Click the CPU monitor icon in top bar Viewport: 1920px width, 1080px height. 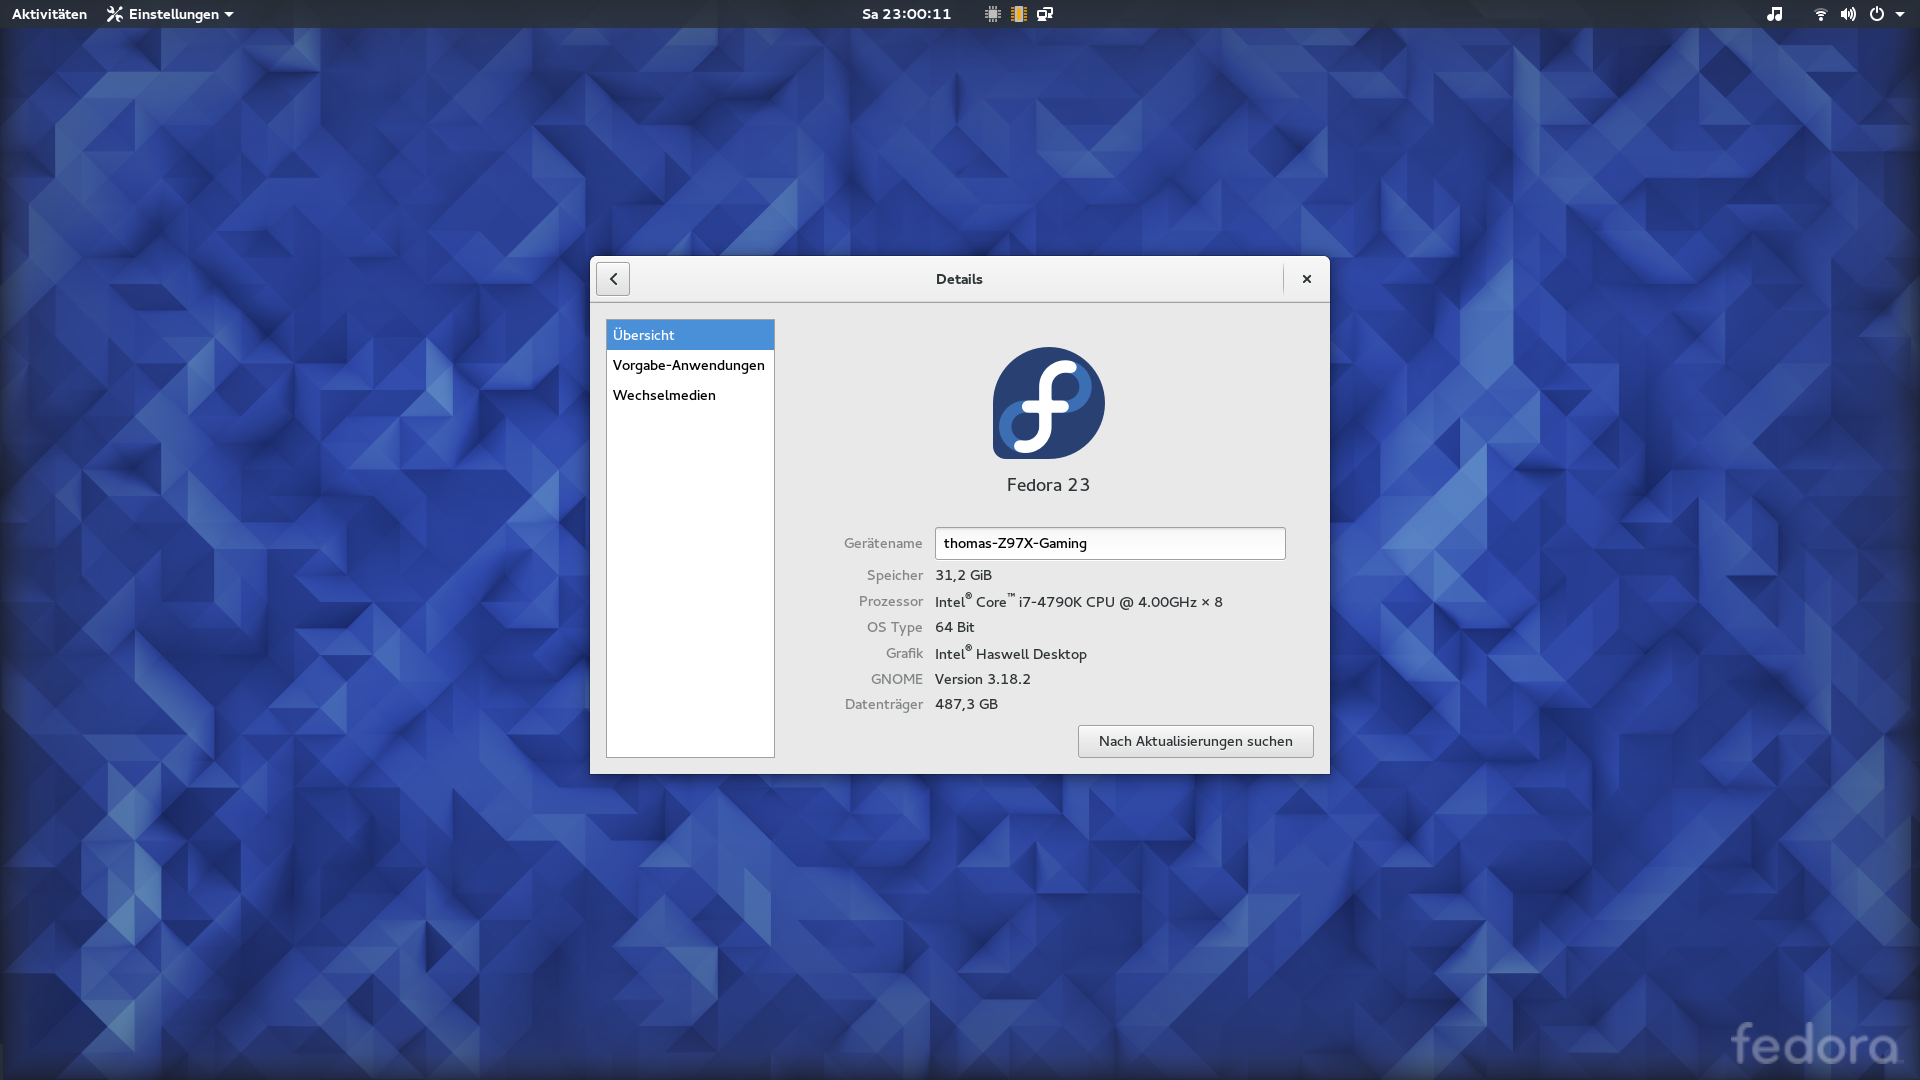(x=992, y=14)
